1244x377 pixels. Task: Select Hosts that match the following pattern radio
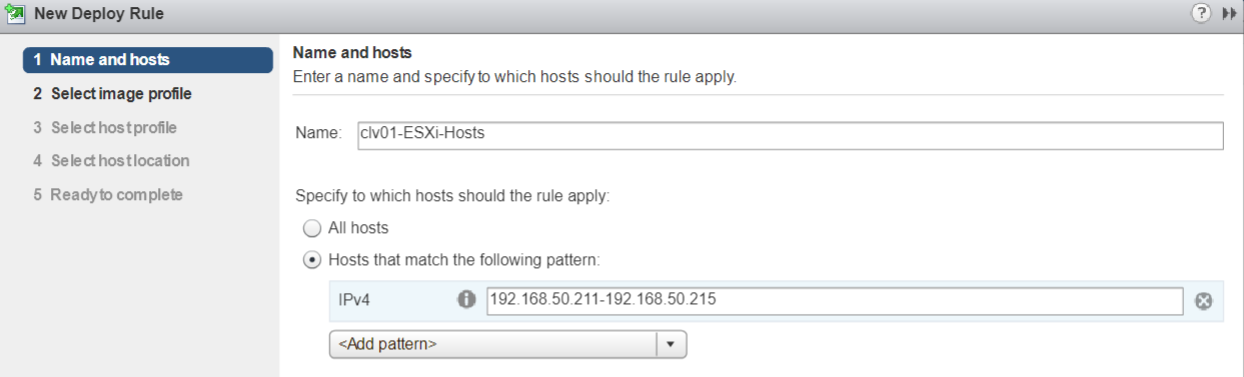pos(312,260)
